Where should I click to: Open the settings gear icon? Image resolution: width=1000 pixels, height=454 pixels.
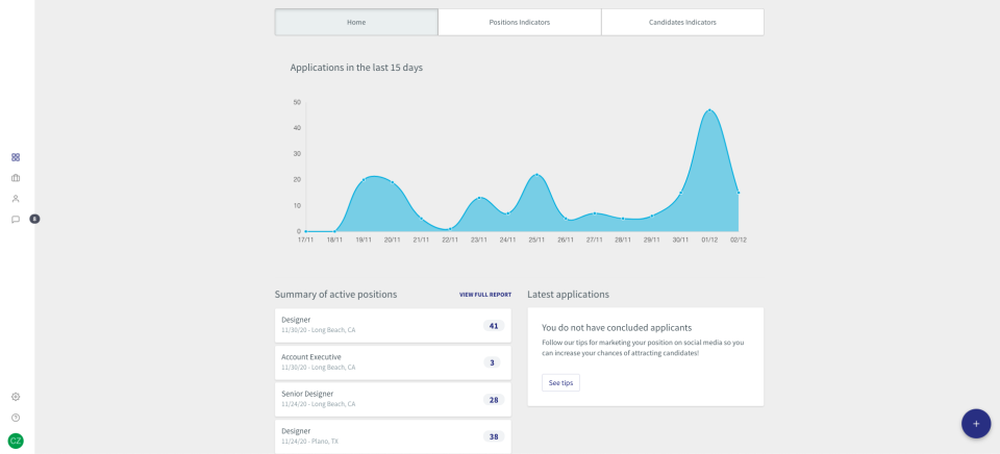tap(16, 397)
